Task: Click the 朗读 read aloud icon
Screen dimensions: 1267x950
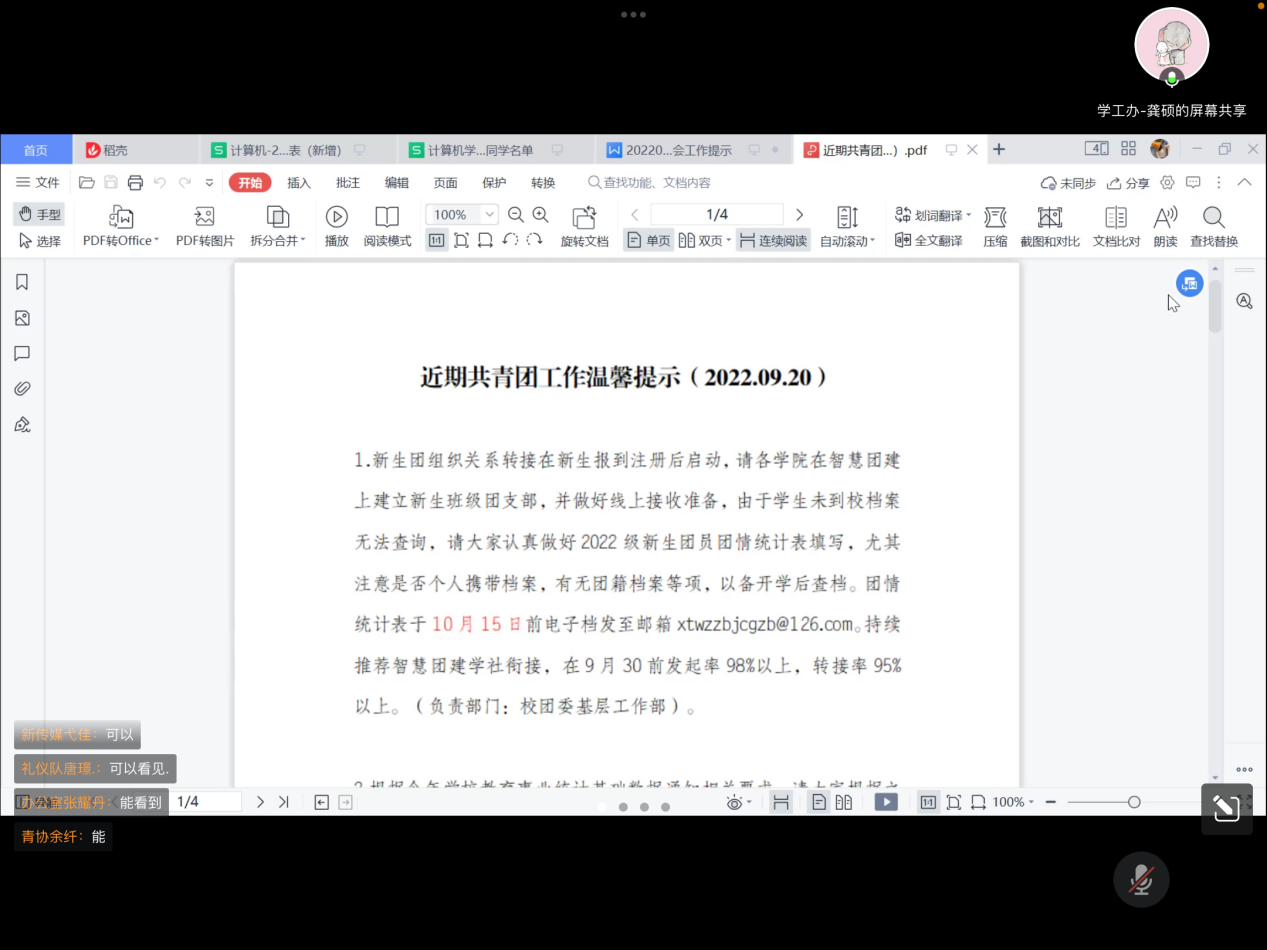Action: pyautogui.click(x=1165, y=217)
